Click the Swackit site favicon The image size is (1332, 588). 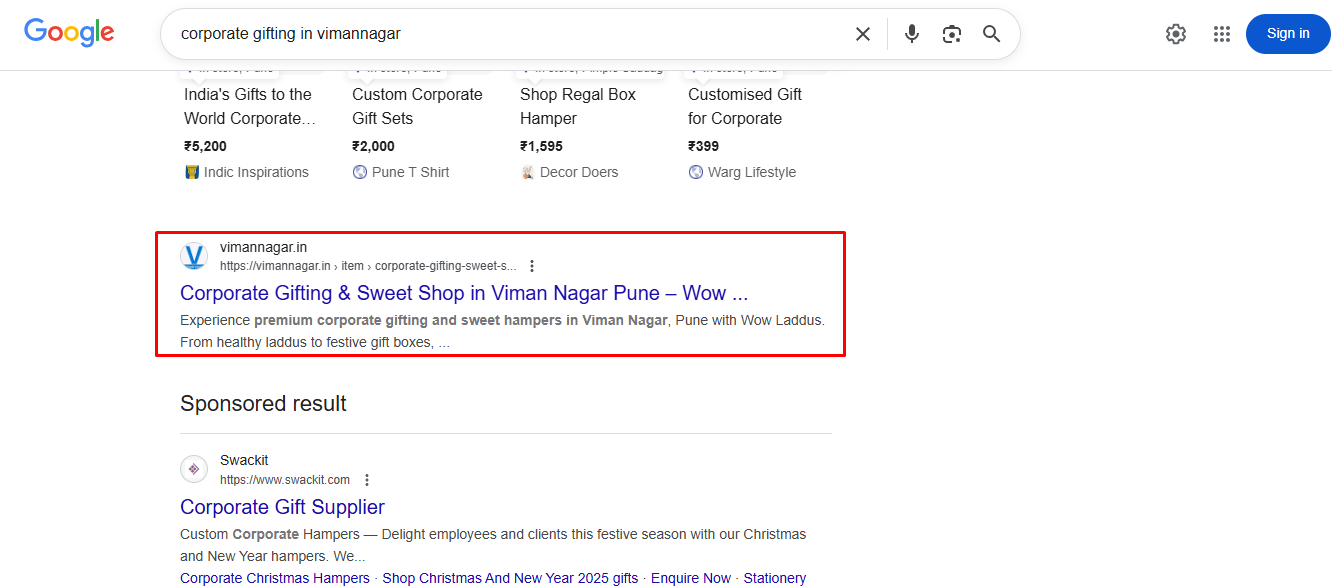tap(194, 468)
